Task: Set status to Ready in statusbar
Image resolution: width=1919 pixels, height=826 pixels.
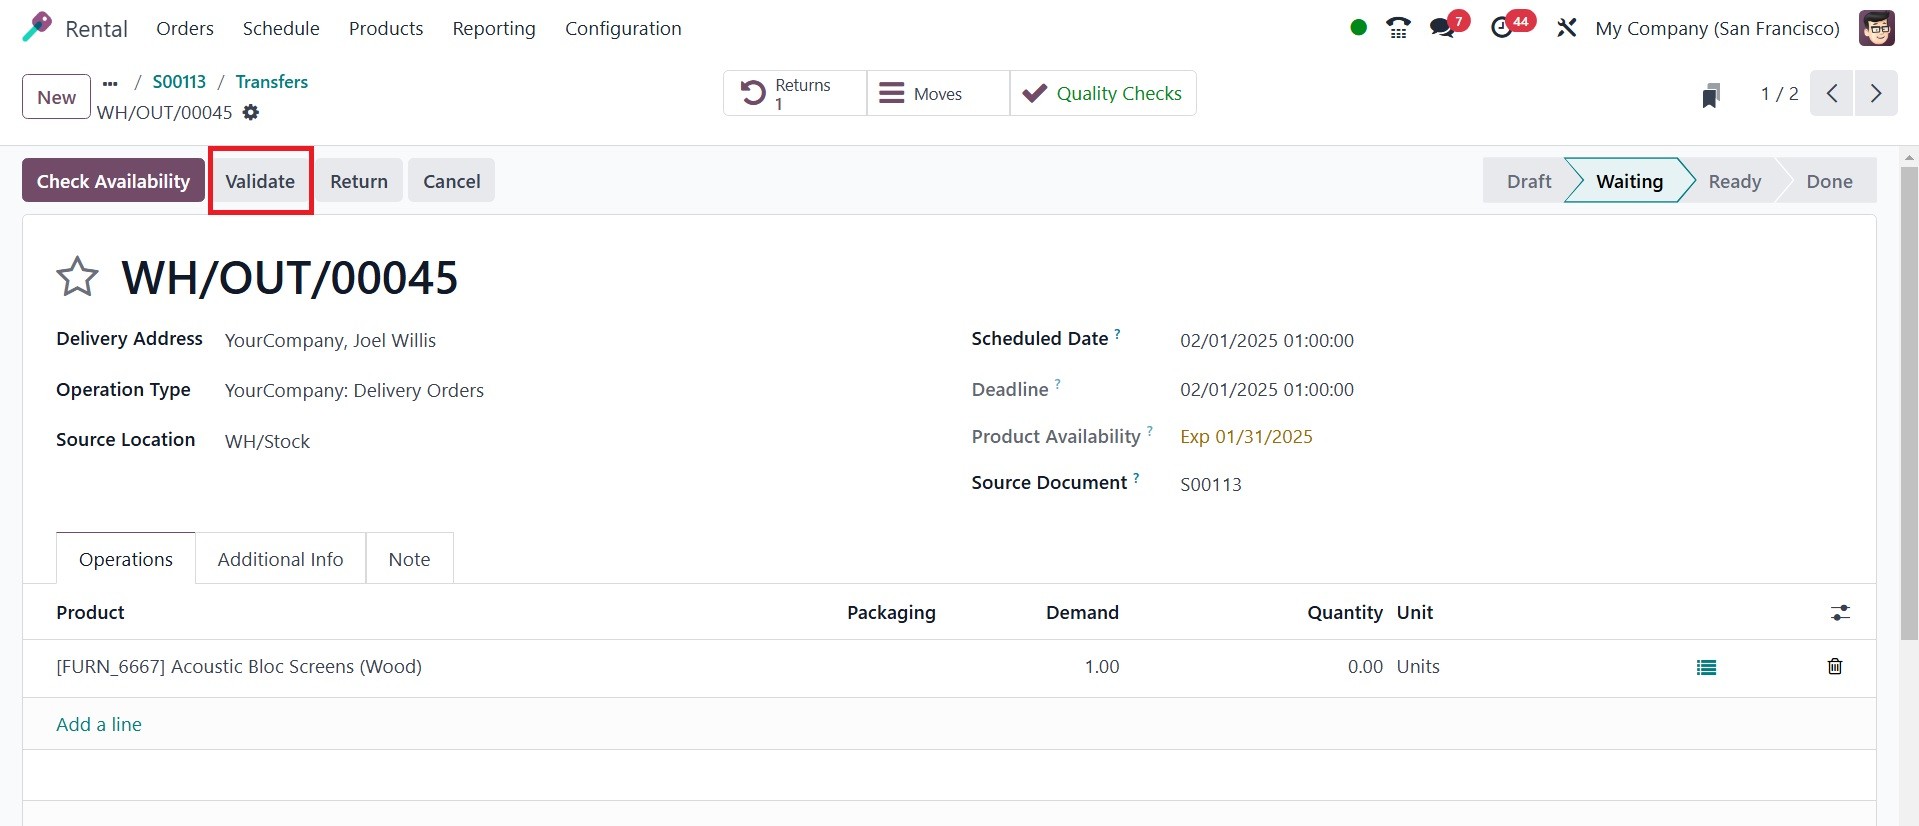Action: (x=1734, y=181)
